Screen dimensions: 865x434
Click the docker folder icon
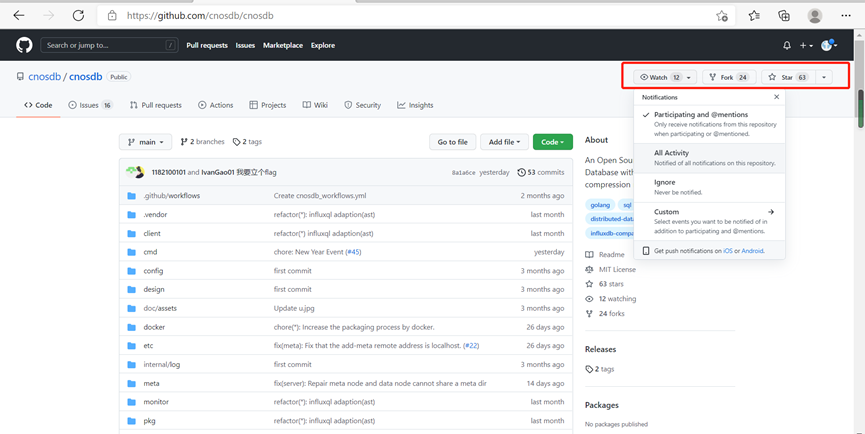(131, 327)
